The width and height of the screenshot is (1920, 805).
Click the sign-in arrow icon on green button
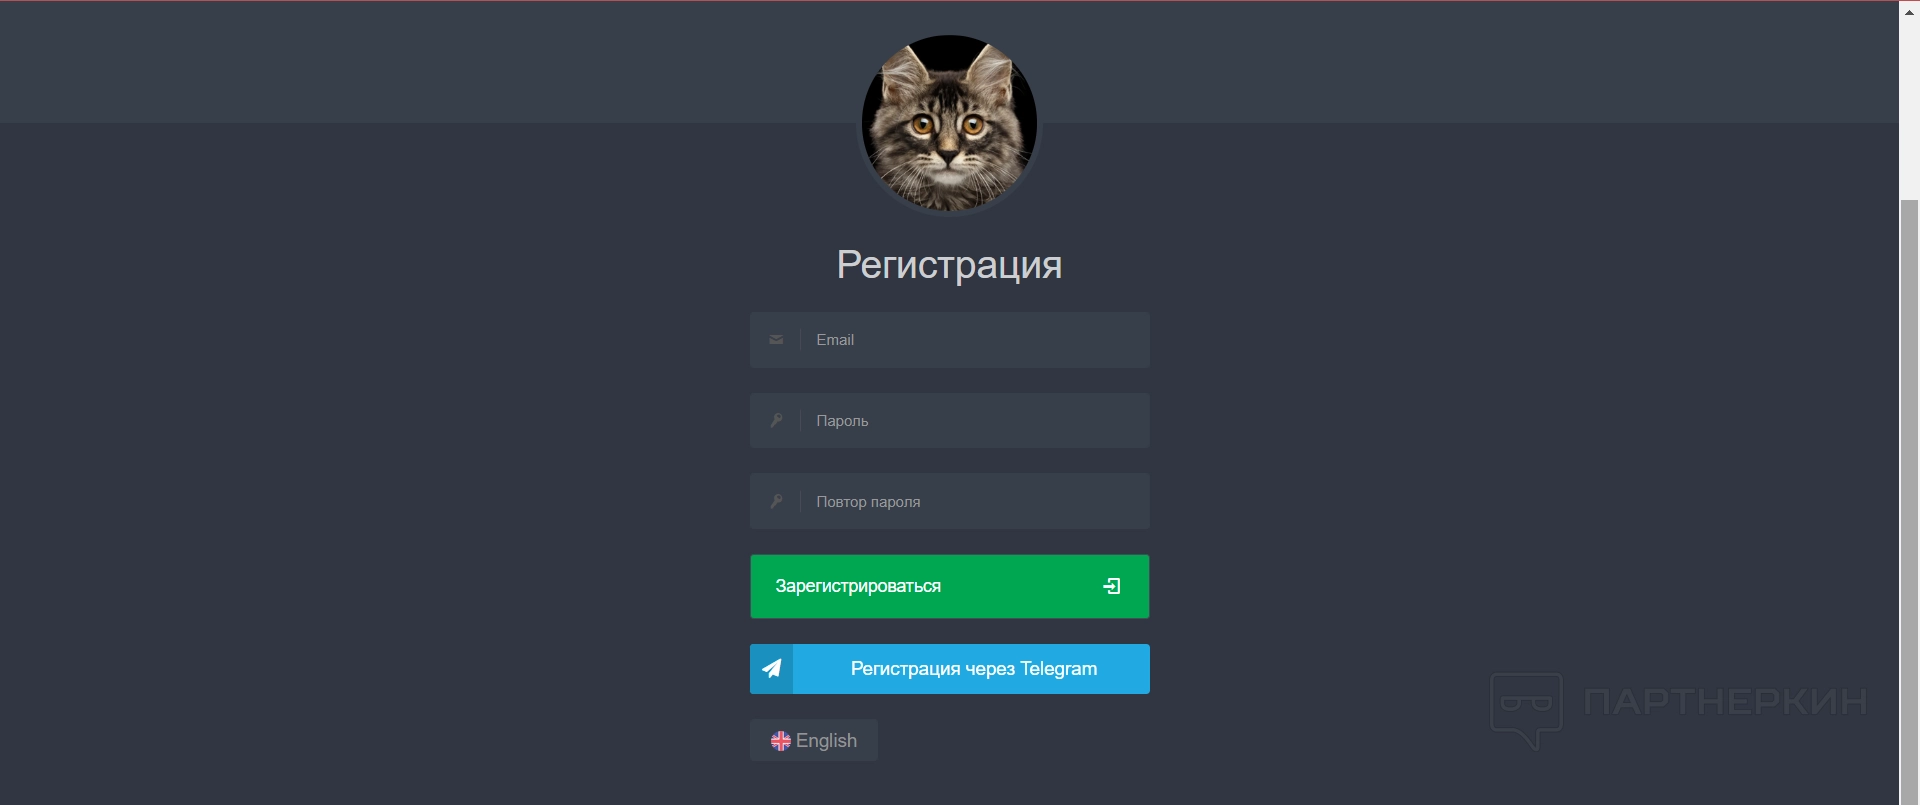1112,586
